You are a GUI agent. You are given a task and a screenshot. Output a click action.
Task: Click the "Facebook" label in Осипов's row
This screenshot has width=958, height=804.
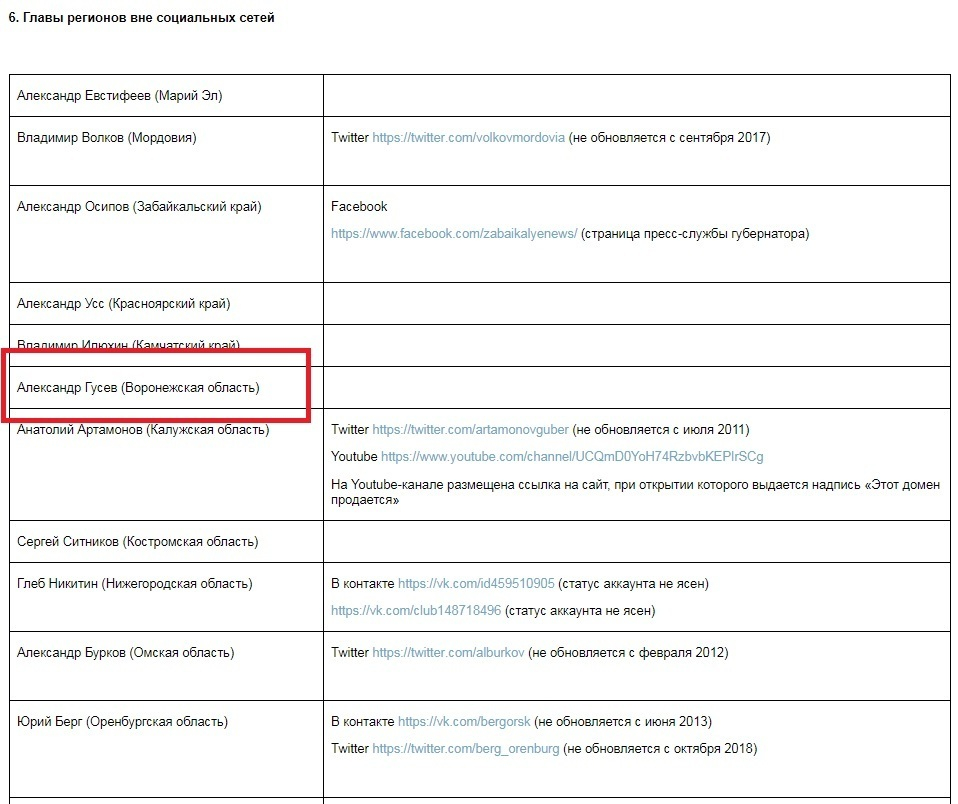point(359,207)
